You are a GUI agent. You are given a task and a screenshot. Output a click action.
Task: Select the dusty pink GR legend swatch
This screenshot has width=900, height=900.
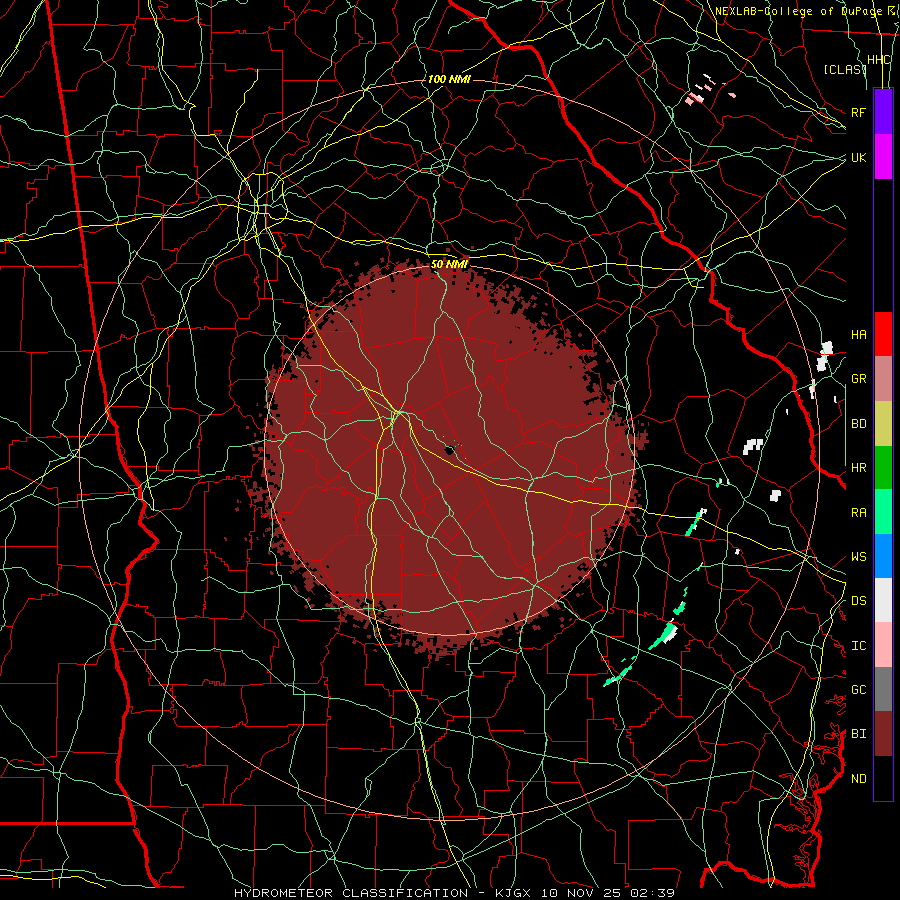pyautogui.click(x=883, y=379)
